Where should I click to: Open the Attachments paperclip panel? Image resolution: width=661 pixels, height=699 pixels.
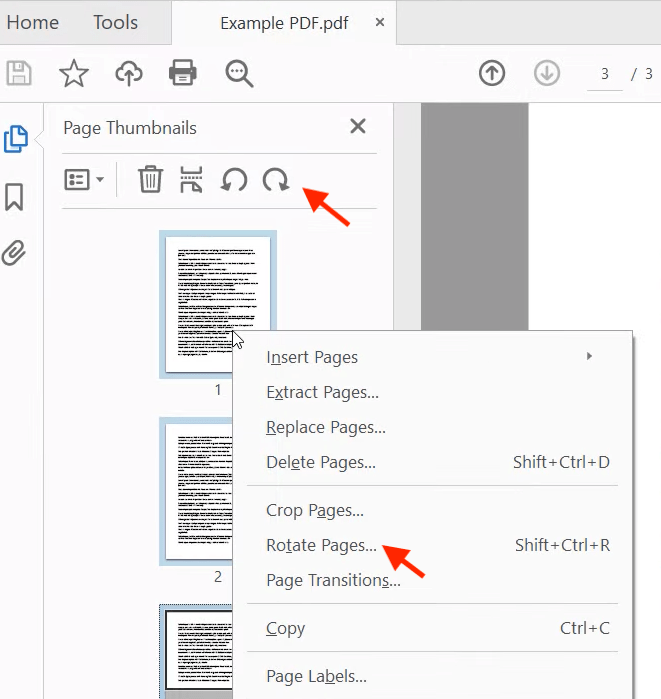click(14, 252)
